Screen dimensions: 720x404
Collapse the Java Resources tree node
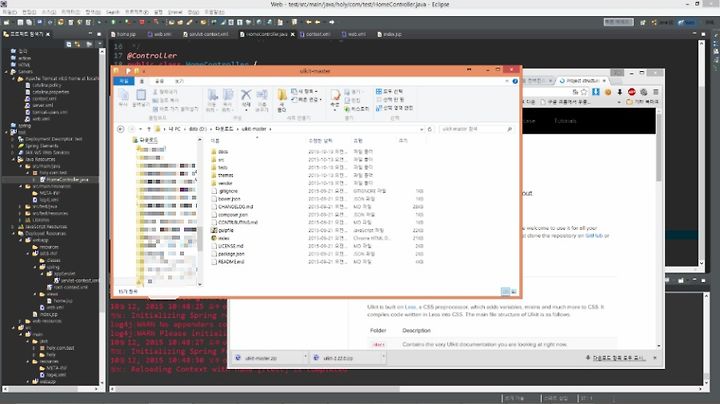tap(13, 159)
